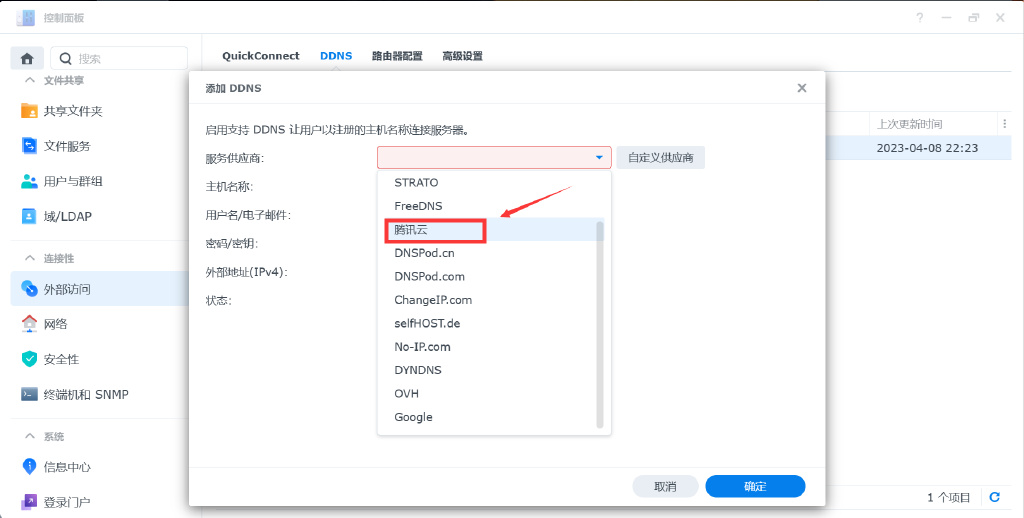Screen dimensions: 1024x518
Task: Click the User & Group (用户与群组) icon
Action: coord(29,181)
